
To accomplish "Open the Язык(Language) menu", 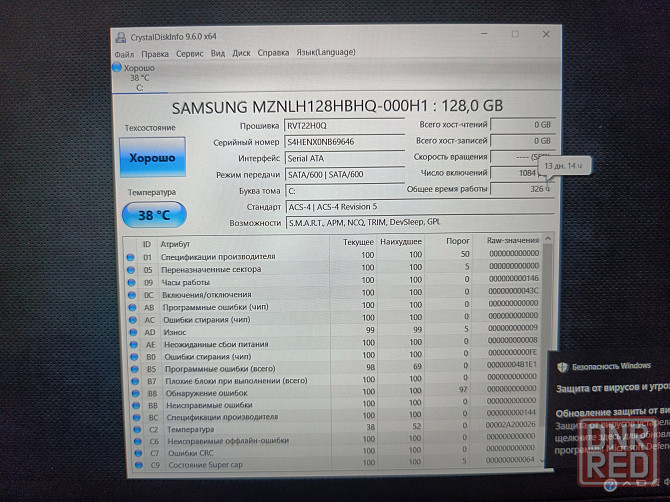I will [x=326, y=52].
